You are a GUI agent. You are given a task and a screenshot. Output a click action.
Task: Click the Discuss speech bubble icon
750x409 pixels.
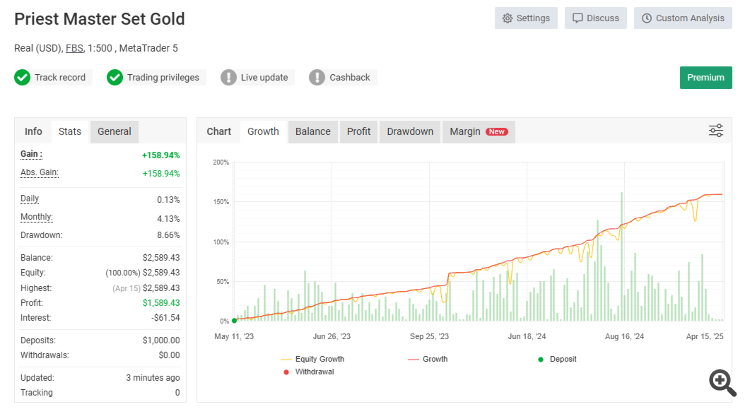point(578,18)
